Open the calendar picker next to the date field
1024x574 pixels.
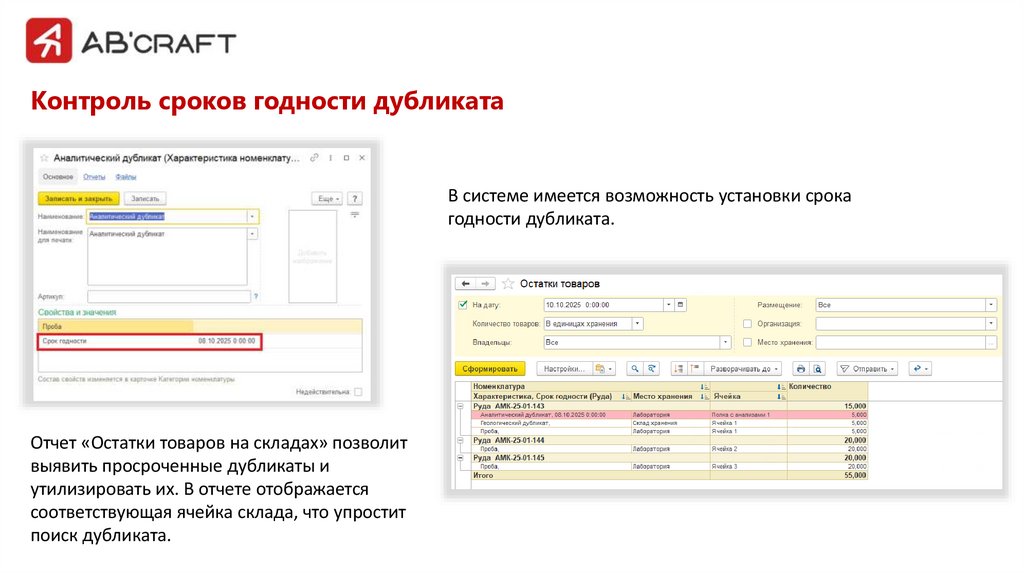(x=680, y=305)
